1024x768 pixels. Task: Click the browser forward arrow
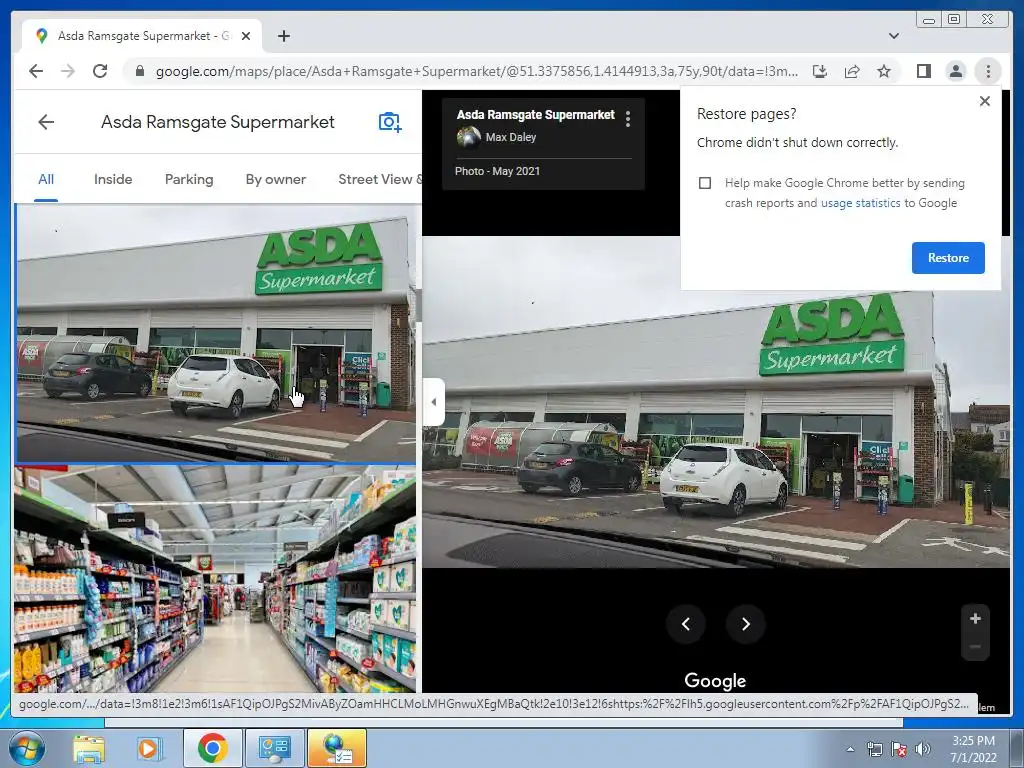coord(68,71)
